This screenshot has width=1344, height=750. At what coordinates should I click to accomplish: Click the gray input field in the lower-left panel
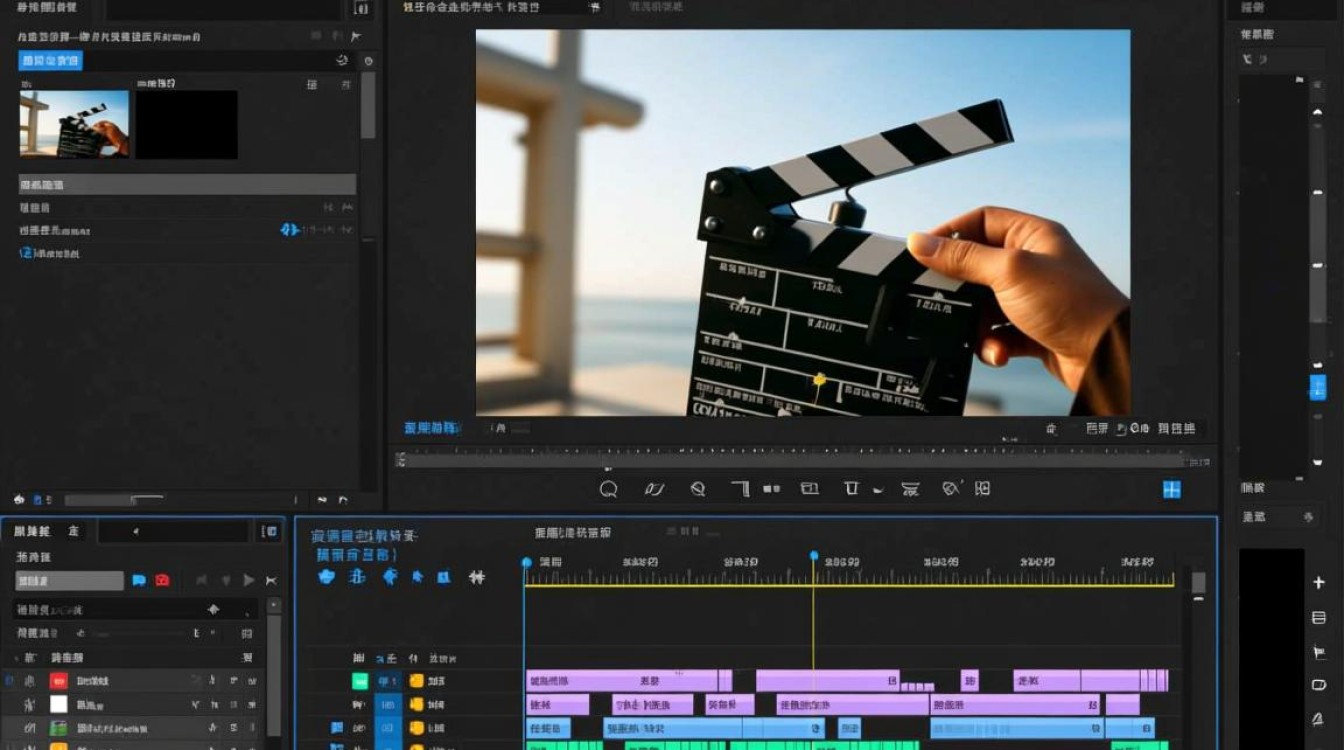pos(69,581)
